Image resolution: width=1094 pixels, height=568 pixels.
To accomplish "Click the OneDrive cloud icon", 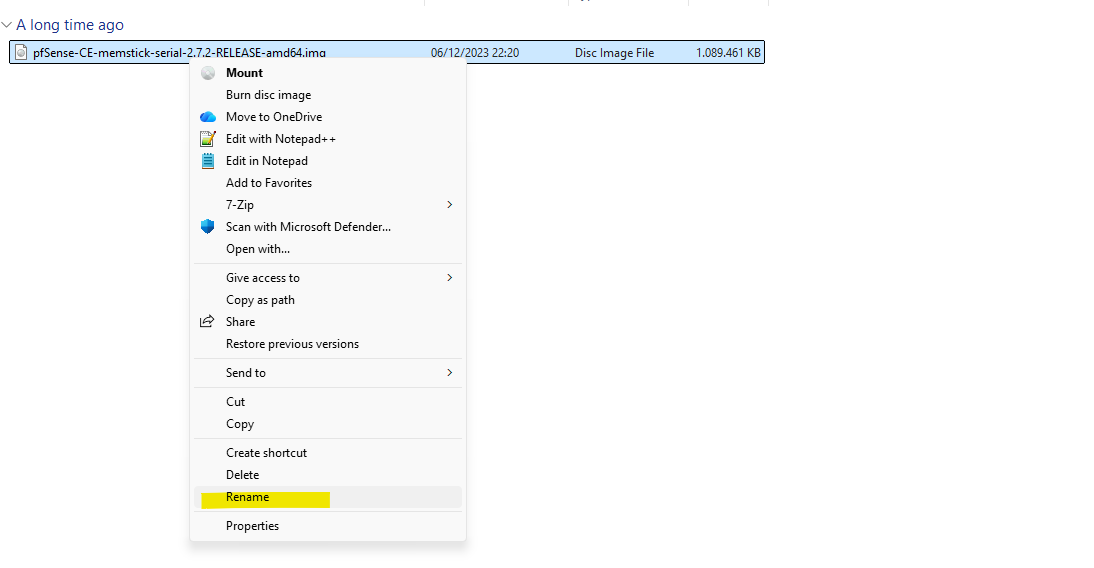I will tap(208, 117).
